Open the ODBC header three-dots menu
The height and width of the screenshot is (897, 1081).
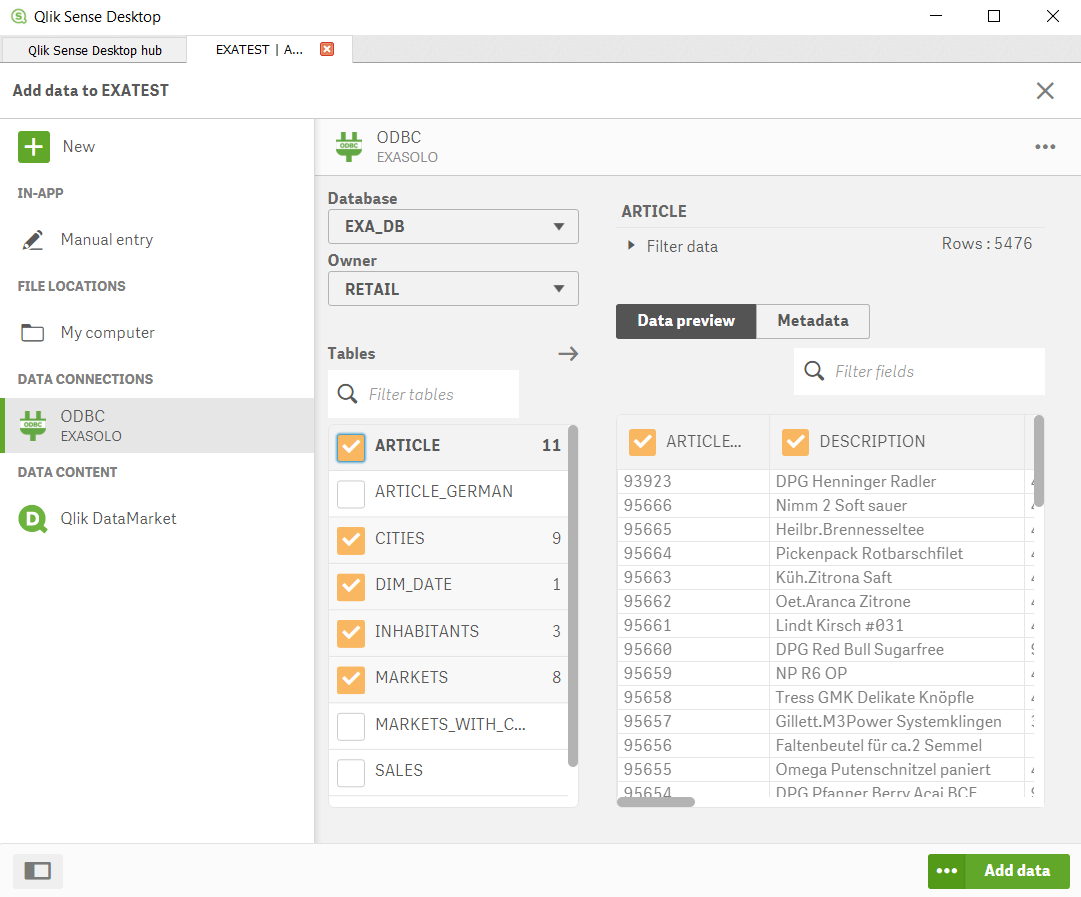coord(1045,147)
